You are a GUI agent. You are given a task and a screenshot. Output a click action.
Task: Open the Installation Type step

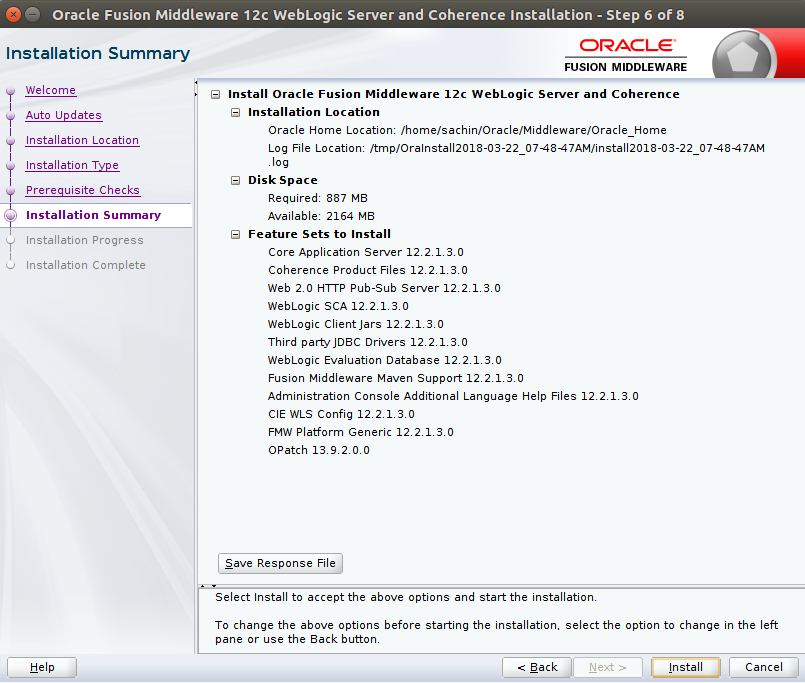72,165
